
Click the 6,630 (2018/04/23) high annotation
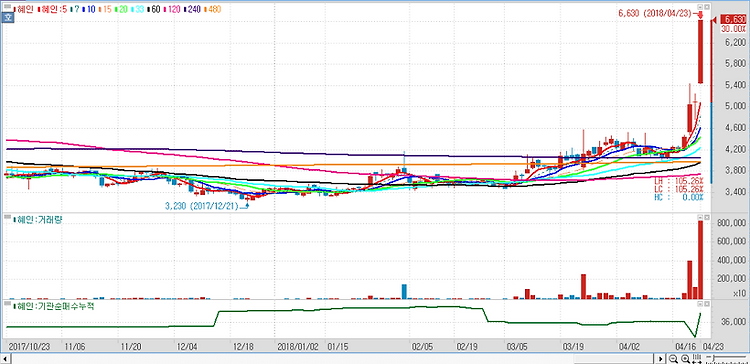[x=655, y=14]
